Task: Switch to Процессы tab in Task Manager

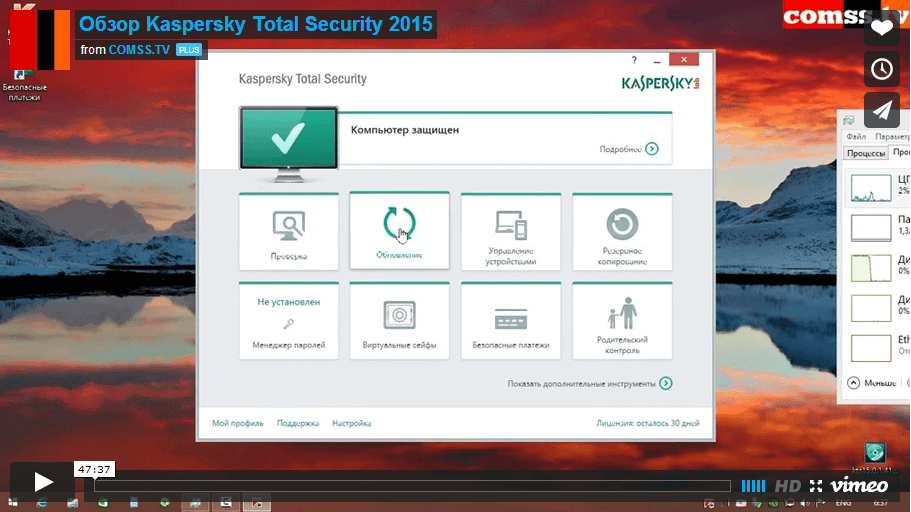Action: coord(866,153)
